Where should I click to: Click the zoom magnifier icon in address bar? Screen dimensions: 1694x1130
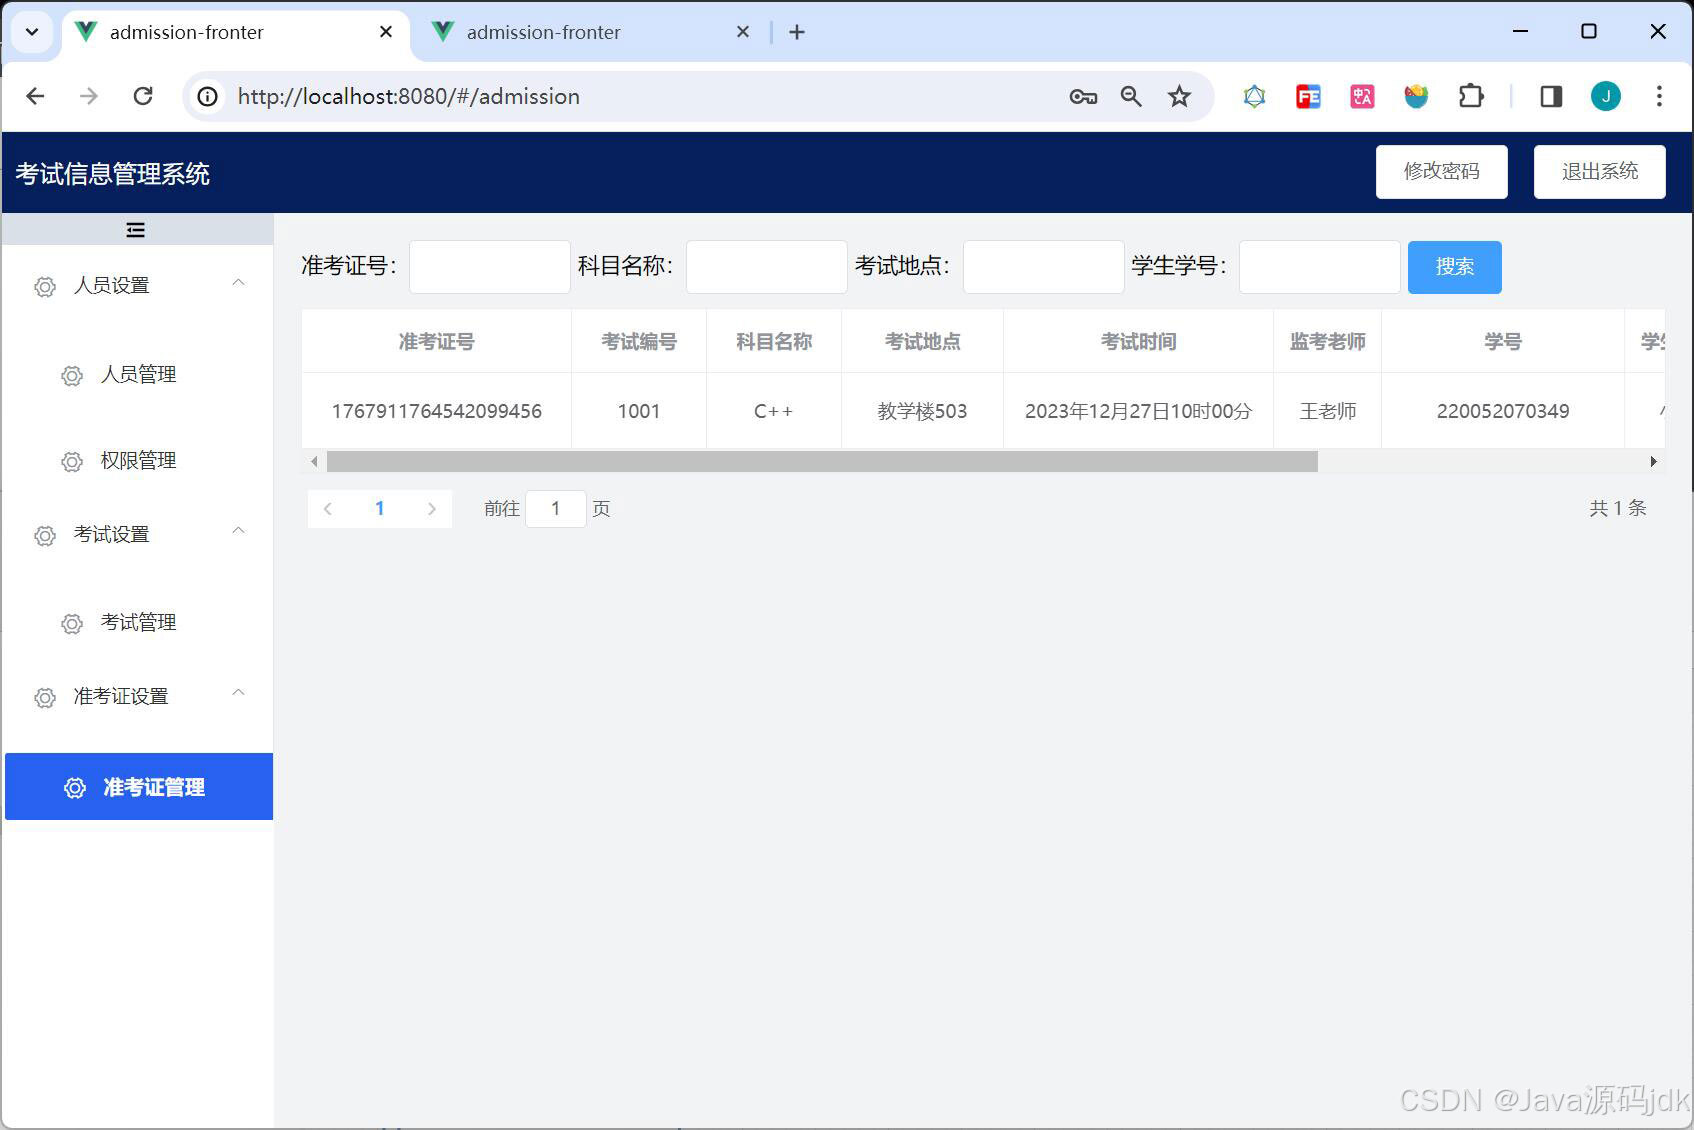(x=1130, y=96)
